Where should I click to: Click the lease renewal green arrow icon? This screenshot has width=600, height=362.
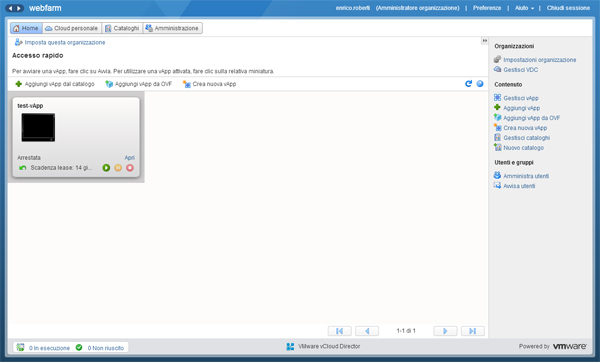[x=23, y=168]
